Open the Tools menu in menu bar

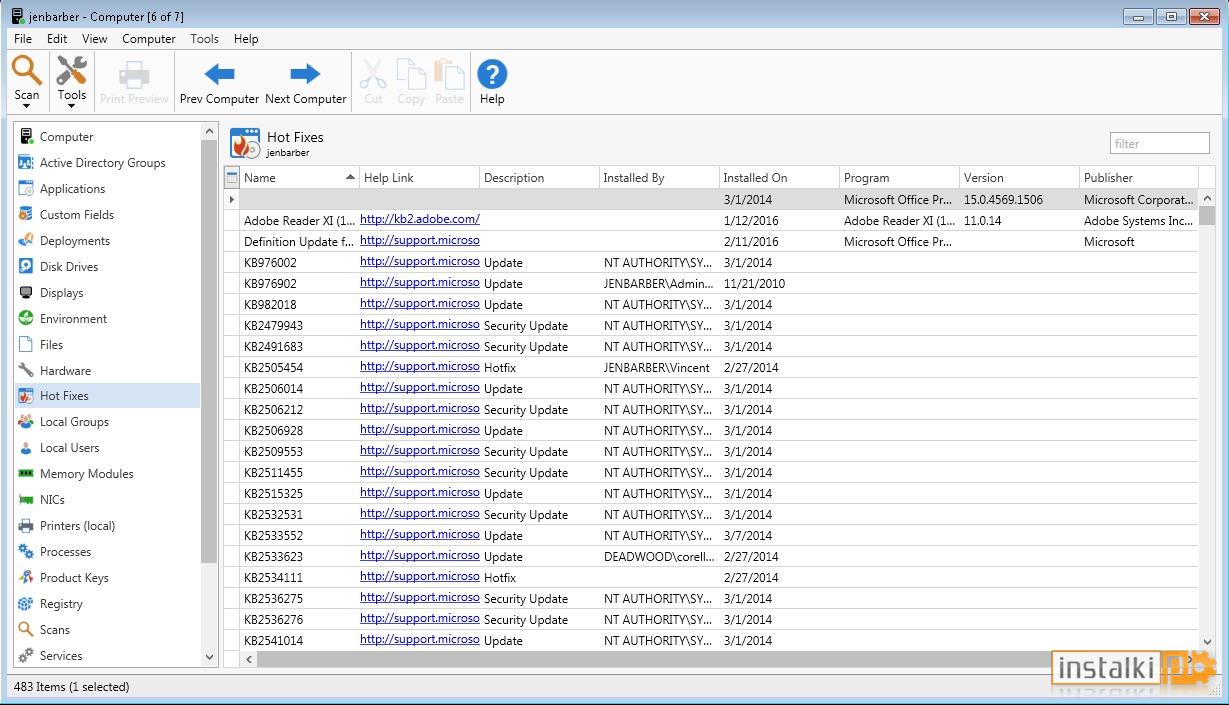tap(205, 39)
